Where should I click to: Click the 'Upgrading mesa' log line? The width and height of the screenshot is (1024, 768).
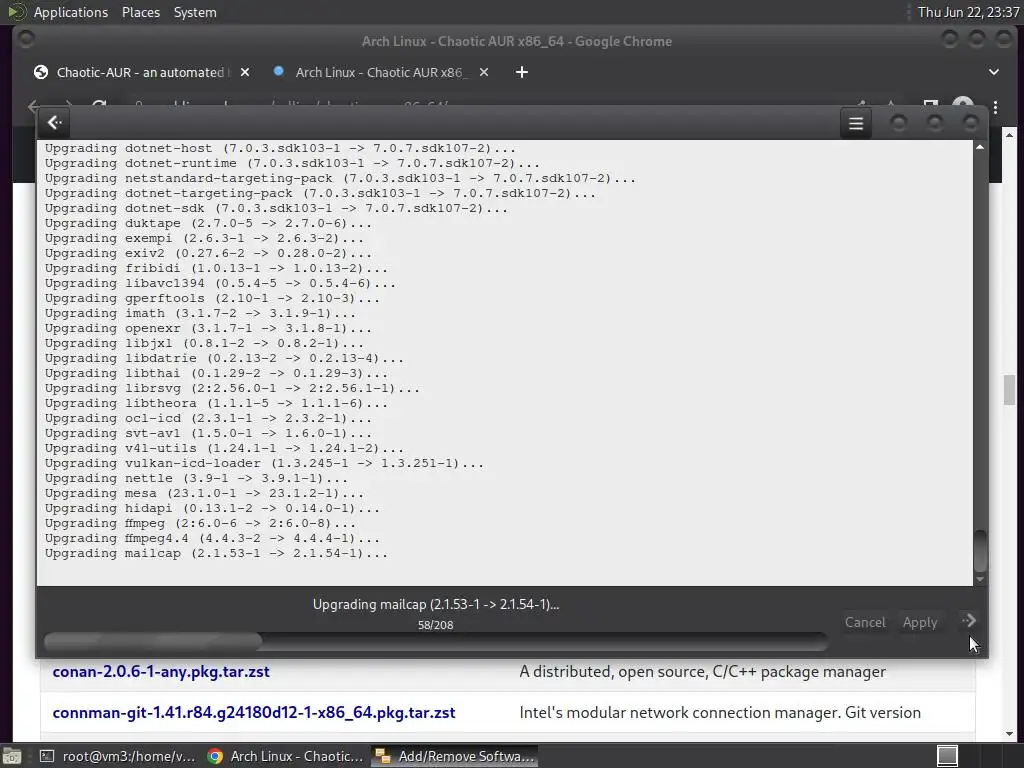click(x=204, y=493)
